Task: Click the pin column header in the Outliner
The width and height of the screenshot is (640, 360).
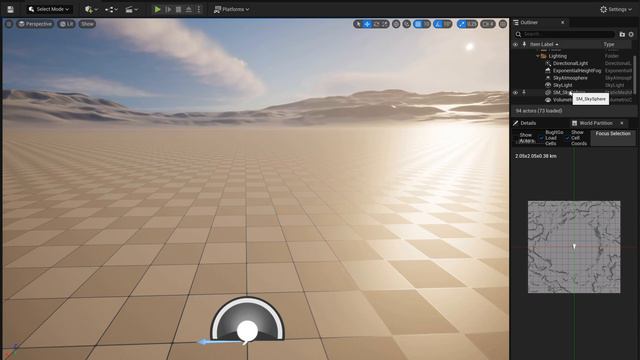Action: pyautogui.click(x=524, y=44)
